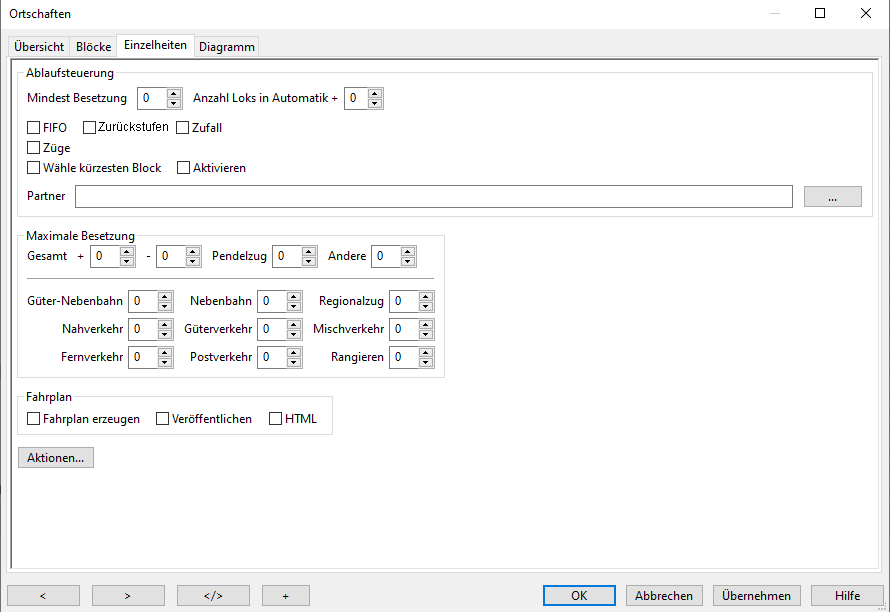Image resolution: width=890 pixels, height=612 pixels.
Task: Click the Aktionen... button
Action: click(x=56, y=457)
